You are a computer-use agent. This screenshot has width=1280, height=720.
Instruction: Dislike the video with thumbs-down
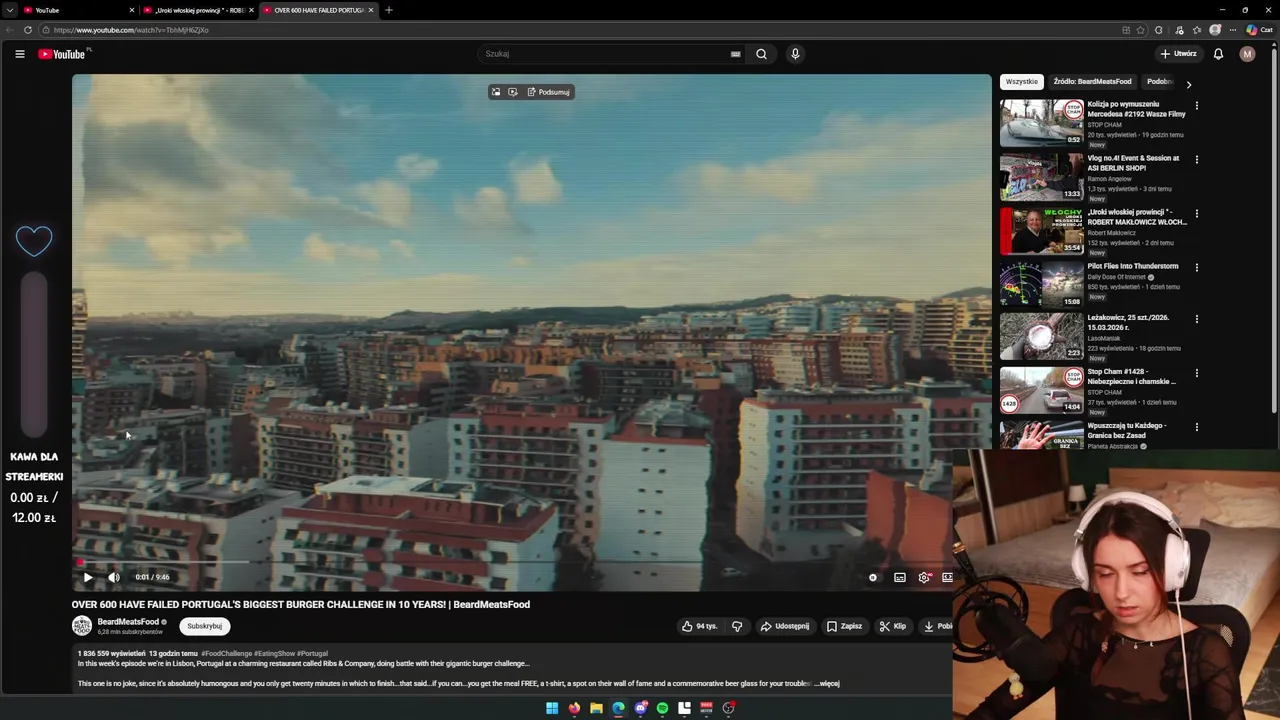pyautogui.click(x=737, y=626)
